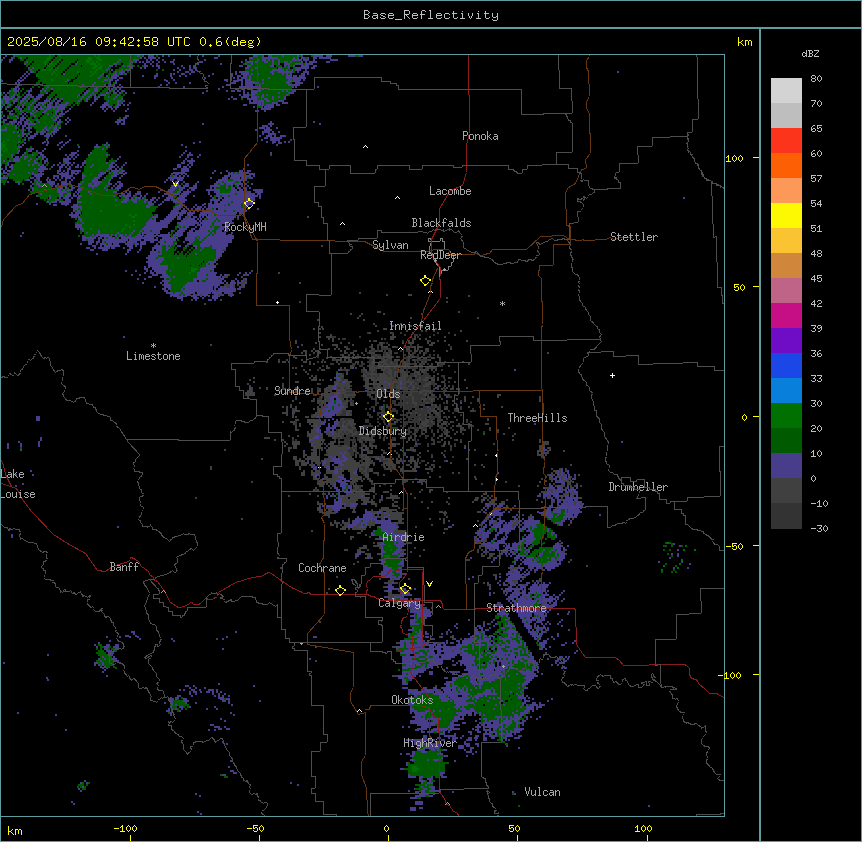Click the purple 36-39 dBZ color band
862x842 pixels.
click(x=786, y=341)
